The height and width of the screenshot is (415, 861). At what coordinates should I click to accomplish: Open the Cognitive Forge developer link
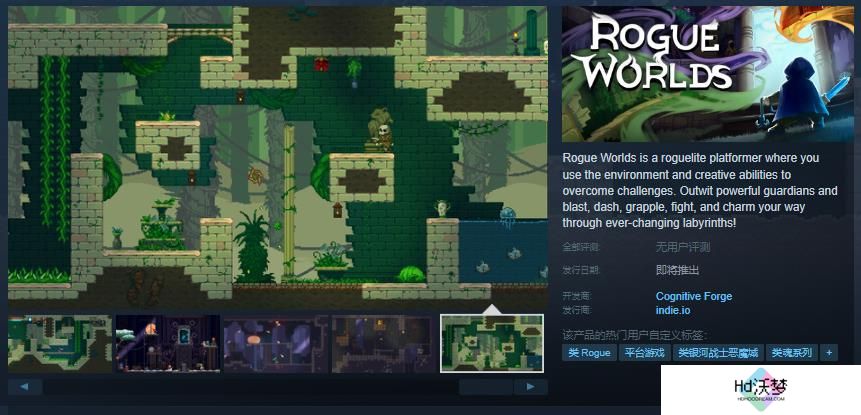click(694, 296)
